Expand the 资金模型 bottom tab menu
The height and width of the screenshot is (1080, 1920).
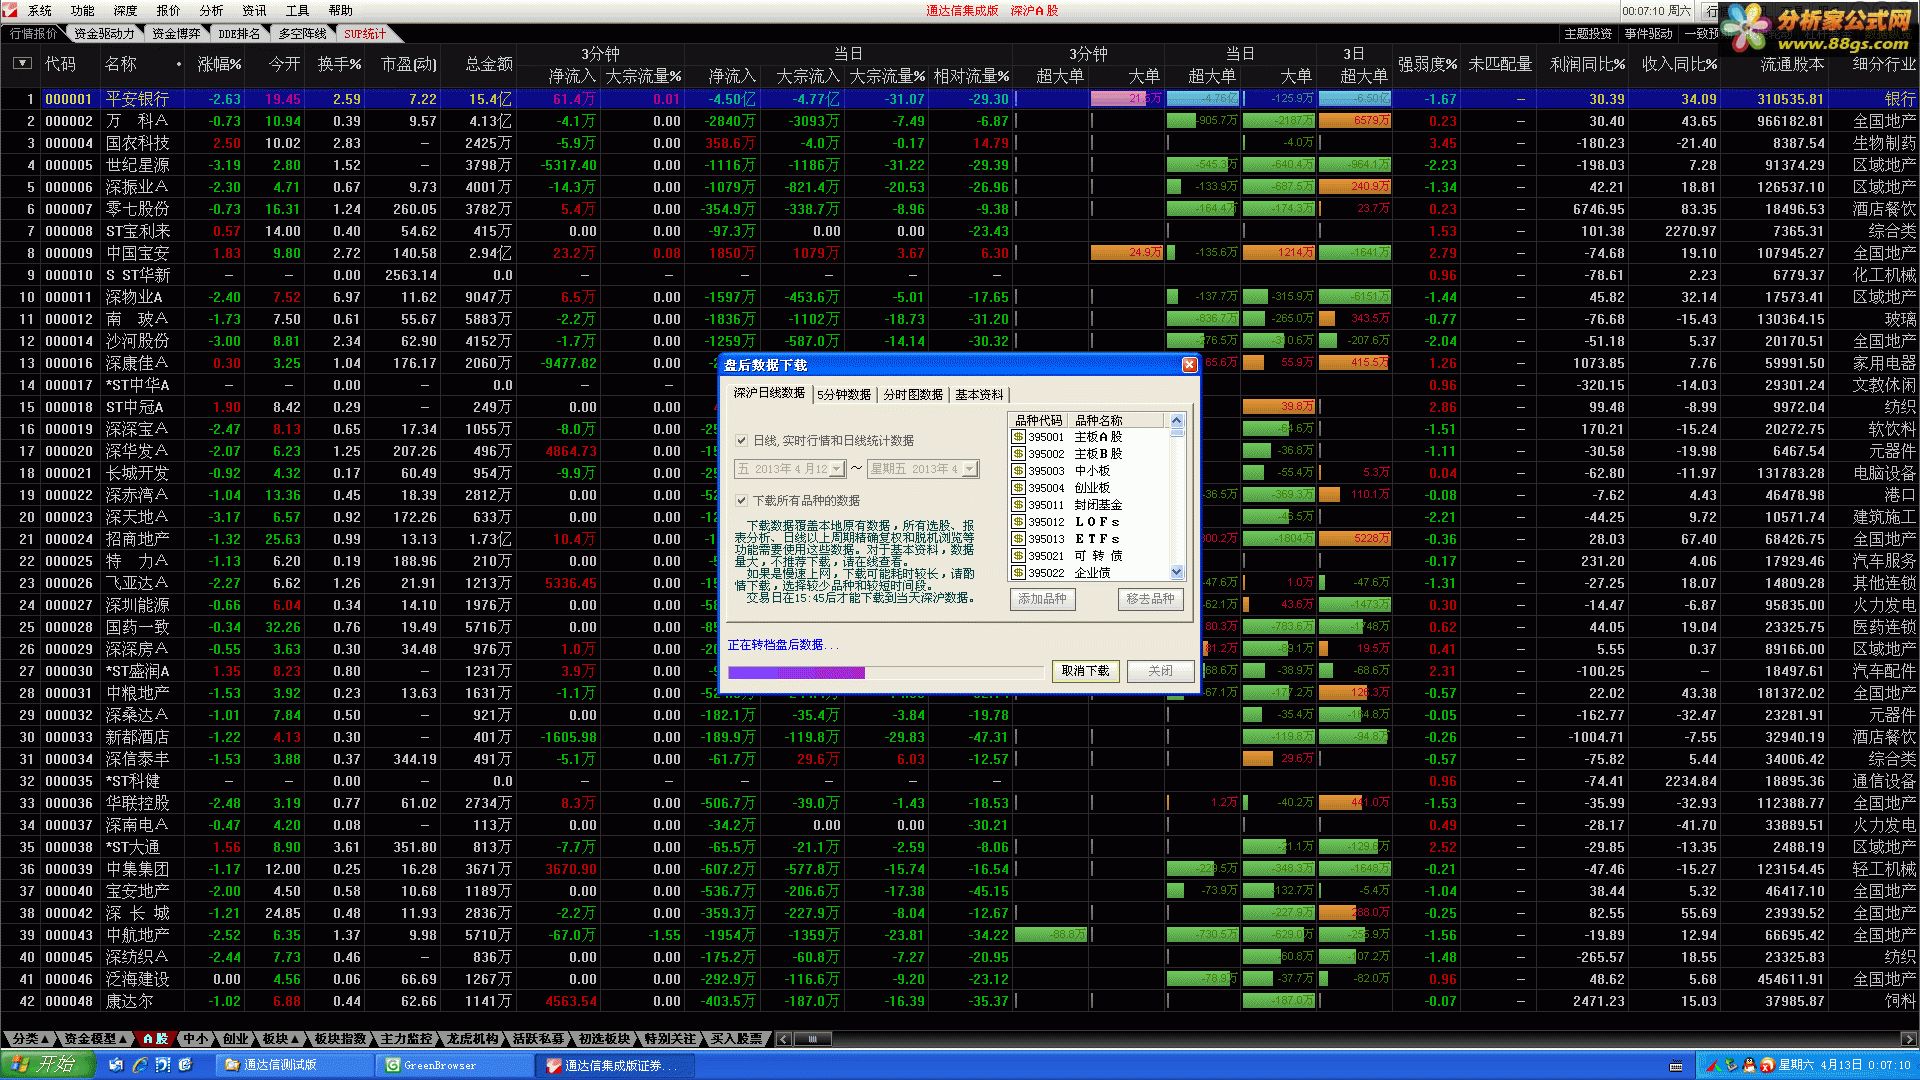96,1039
